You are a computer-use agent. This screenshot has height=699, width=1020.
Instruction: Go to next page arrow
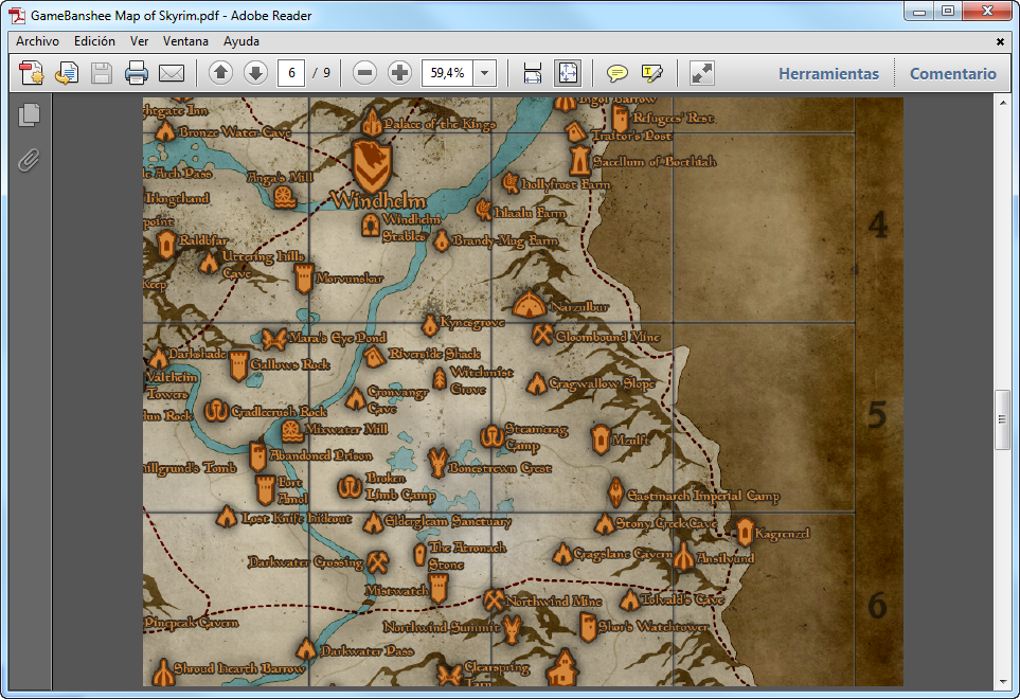255,73
